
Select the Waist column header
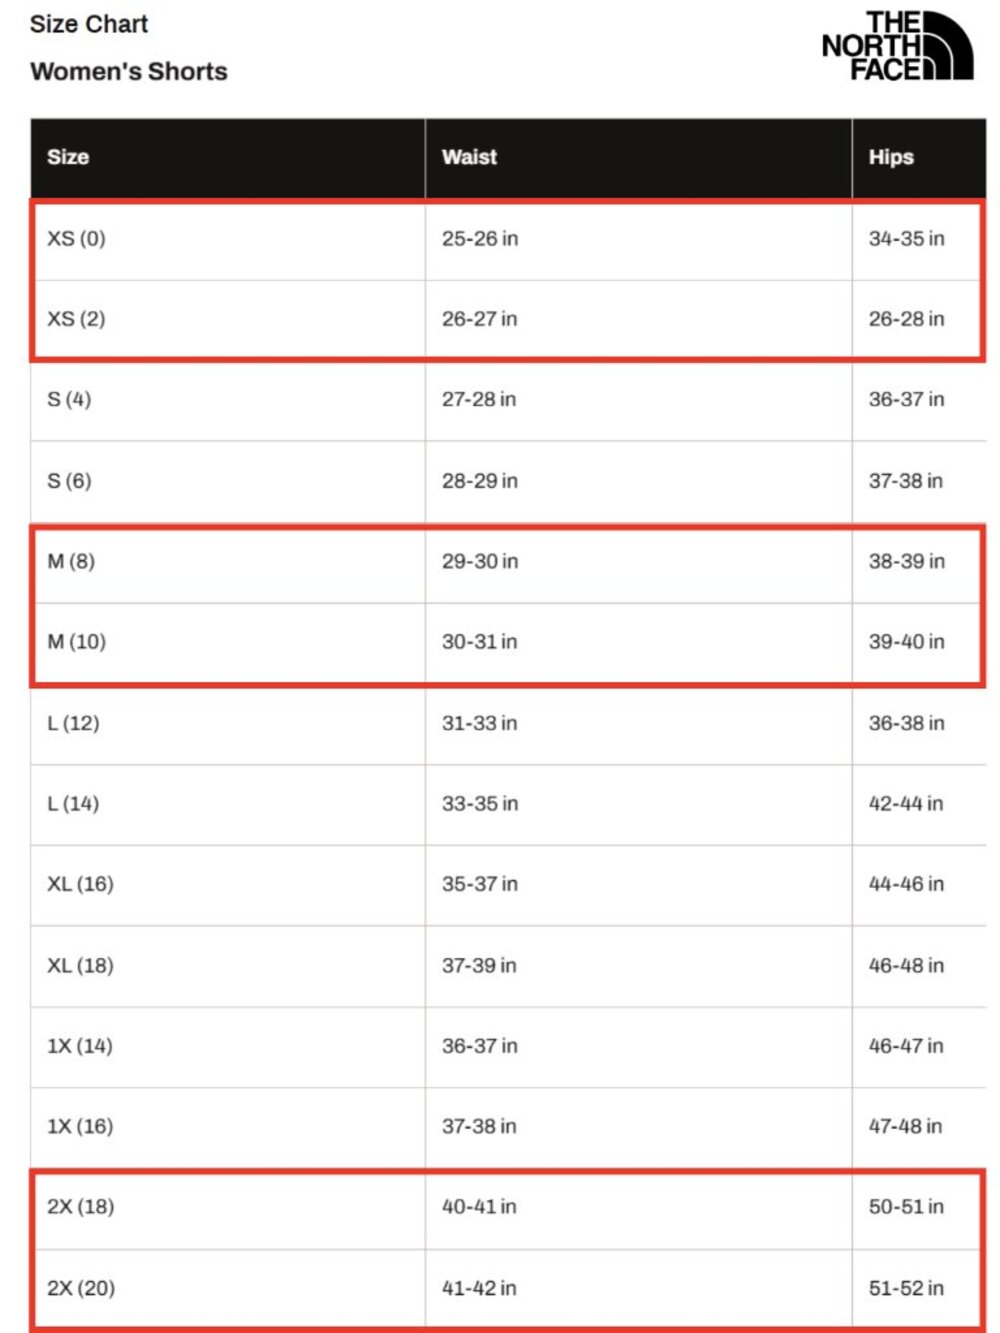(469, 157)
